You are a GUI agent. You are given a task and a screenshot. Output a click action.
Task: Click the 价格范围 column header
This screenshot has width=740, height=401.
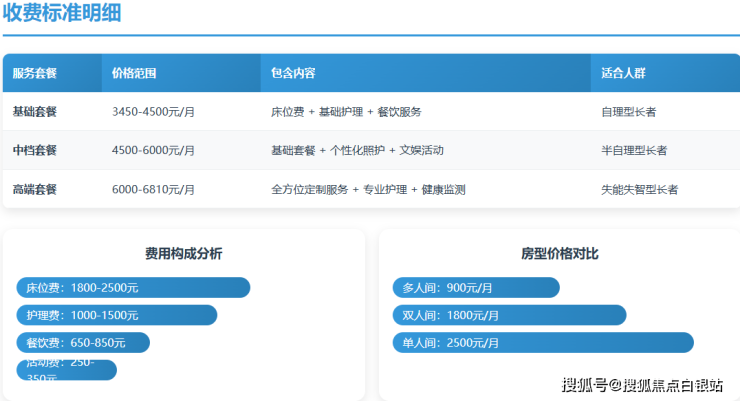click(x=134, y=73)
